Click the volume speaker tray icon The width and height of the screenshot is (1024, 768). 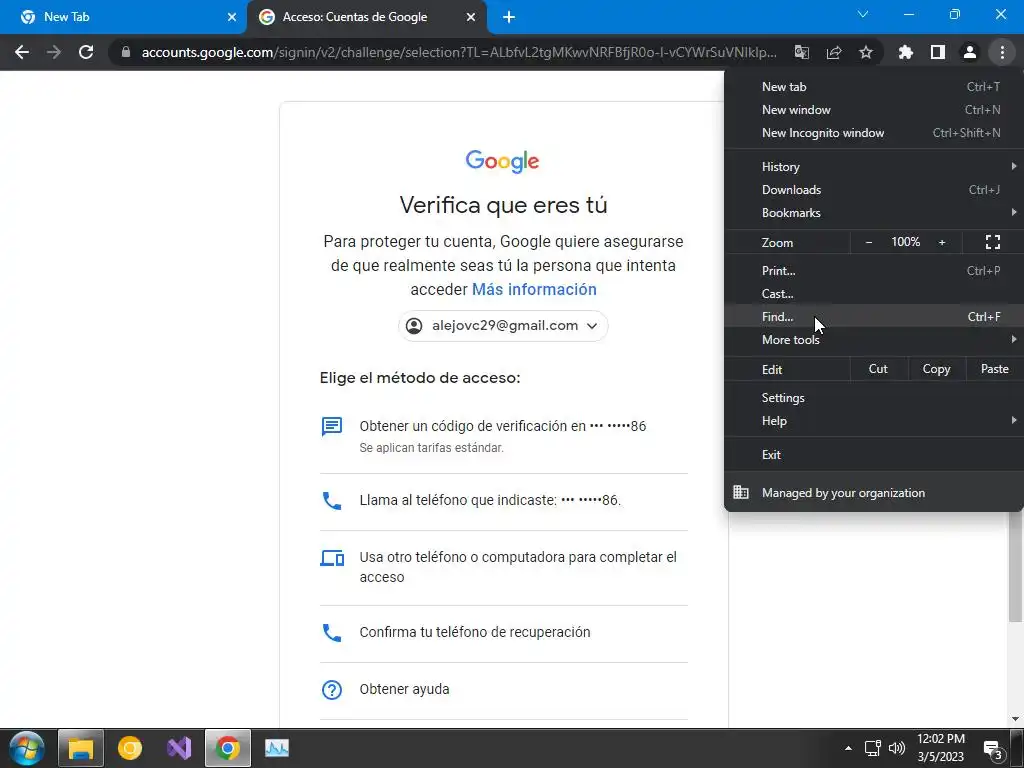pos(897,748)
